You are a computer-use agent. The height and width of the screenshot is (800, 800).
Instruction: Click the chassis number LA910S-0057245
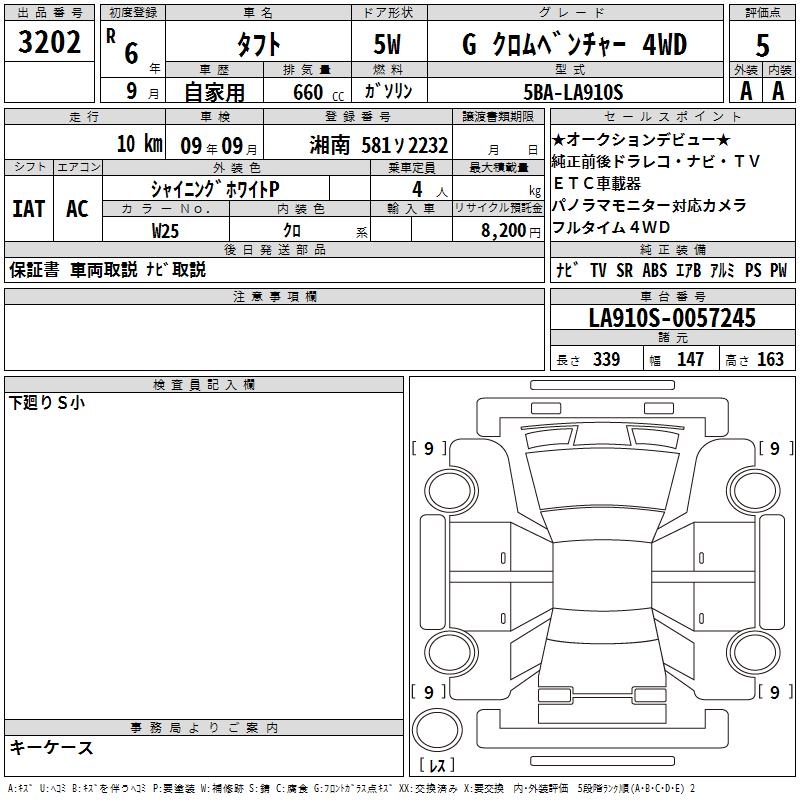click(671, 319)
